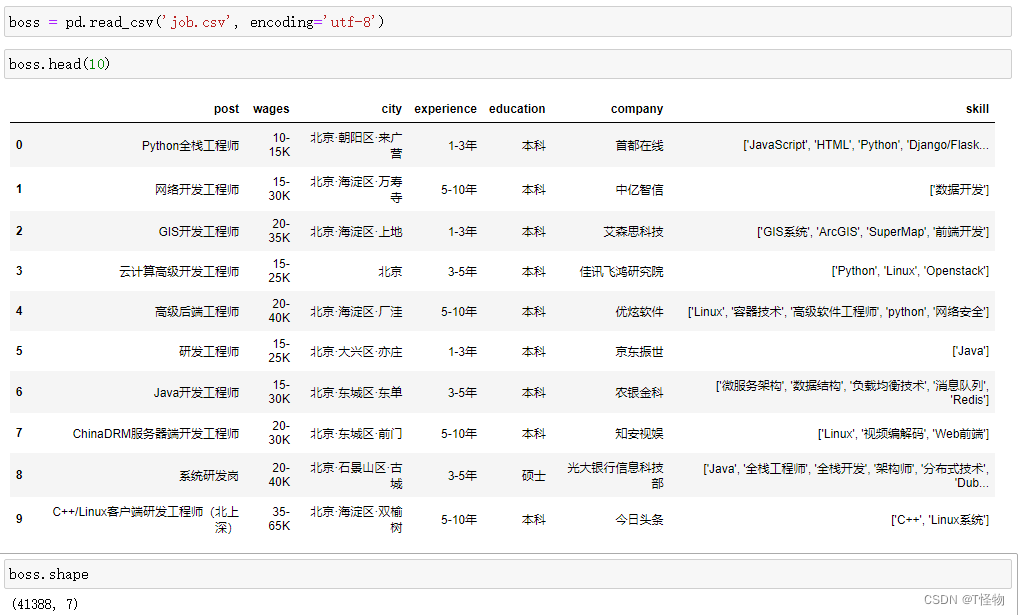Click the city cell '北京·石景山区·古城'
Screen dimensions: 1019x615
[x=356, y=475]
